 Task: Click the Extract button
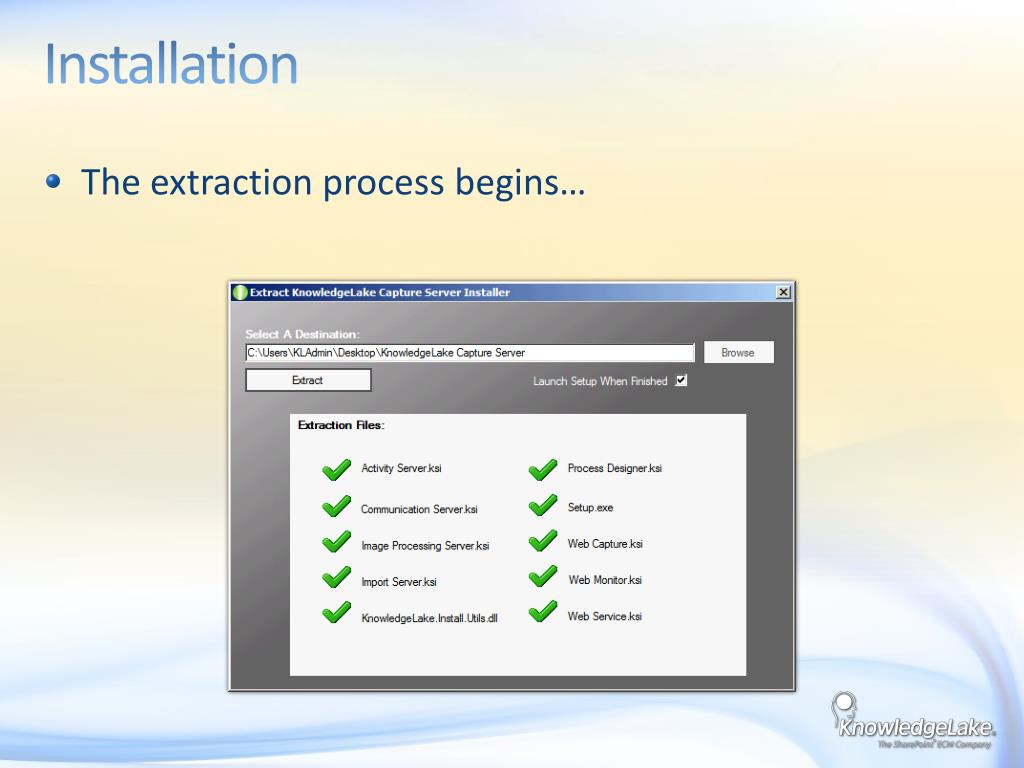tap(308, 380)
